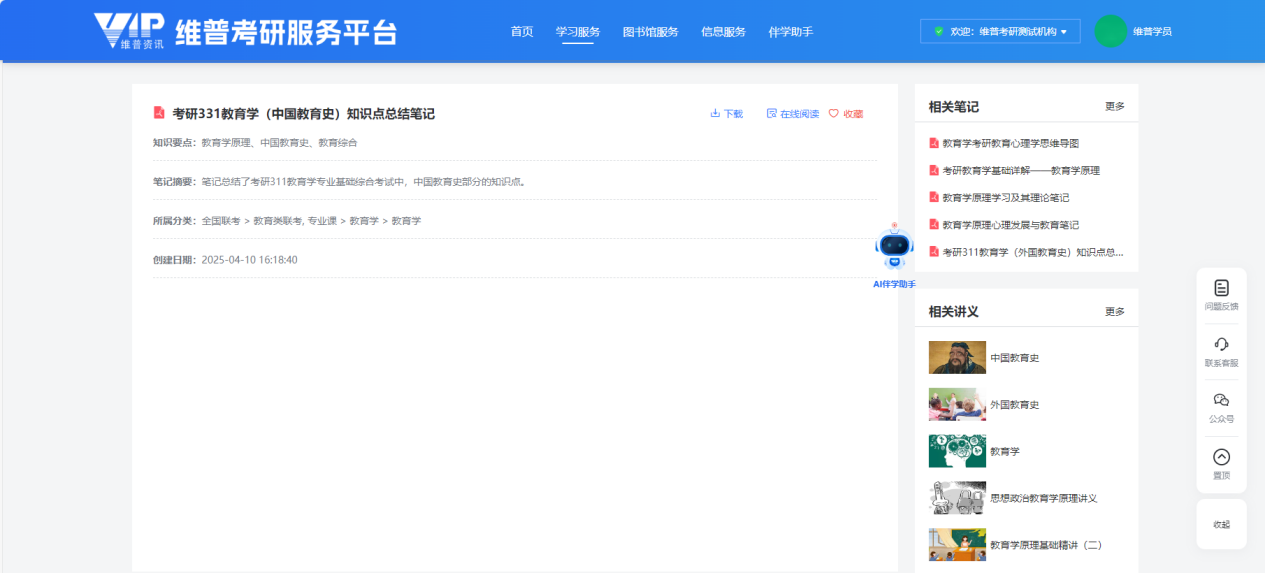Open the 伴学助手 navigation item
1265x573 pixels.
[x=790, y=32]
